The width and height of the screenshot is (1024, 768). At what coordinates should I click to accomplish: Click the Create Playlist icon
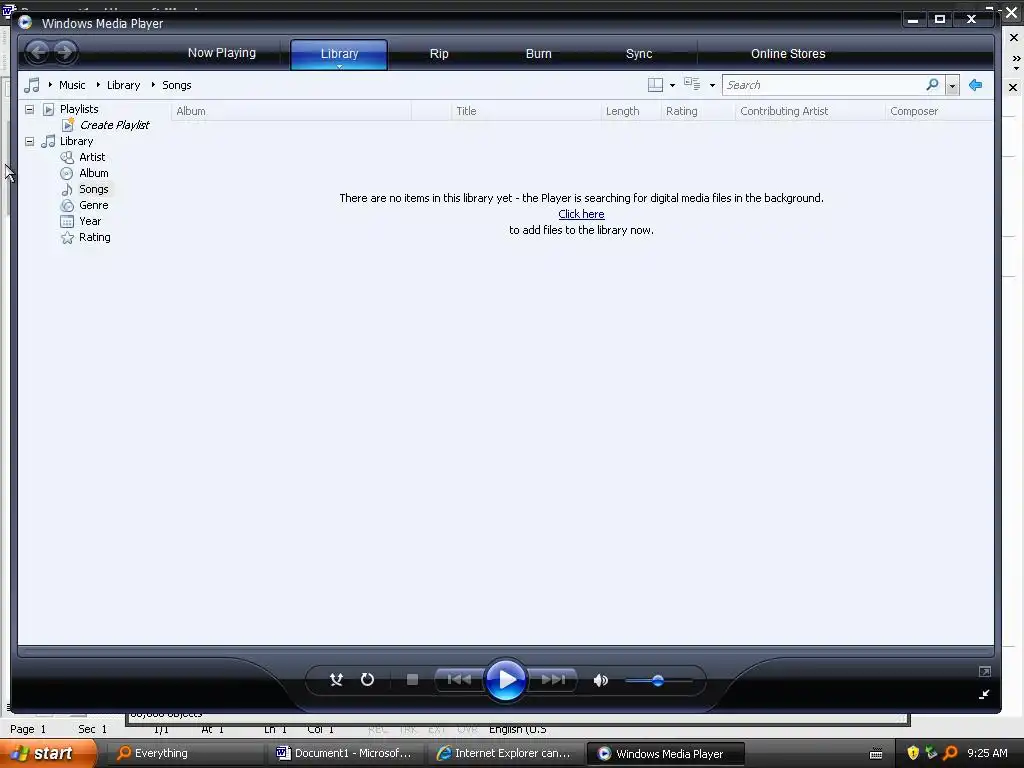(67, 125)
